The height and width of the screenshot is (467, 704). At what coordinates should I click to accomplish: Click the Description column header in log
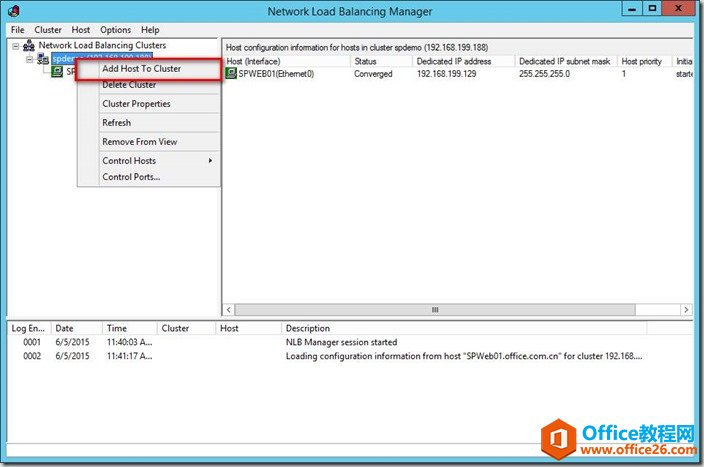(465, 328)
